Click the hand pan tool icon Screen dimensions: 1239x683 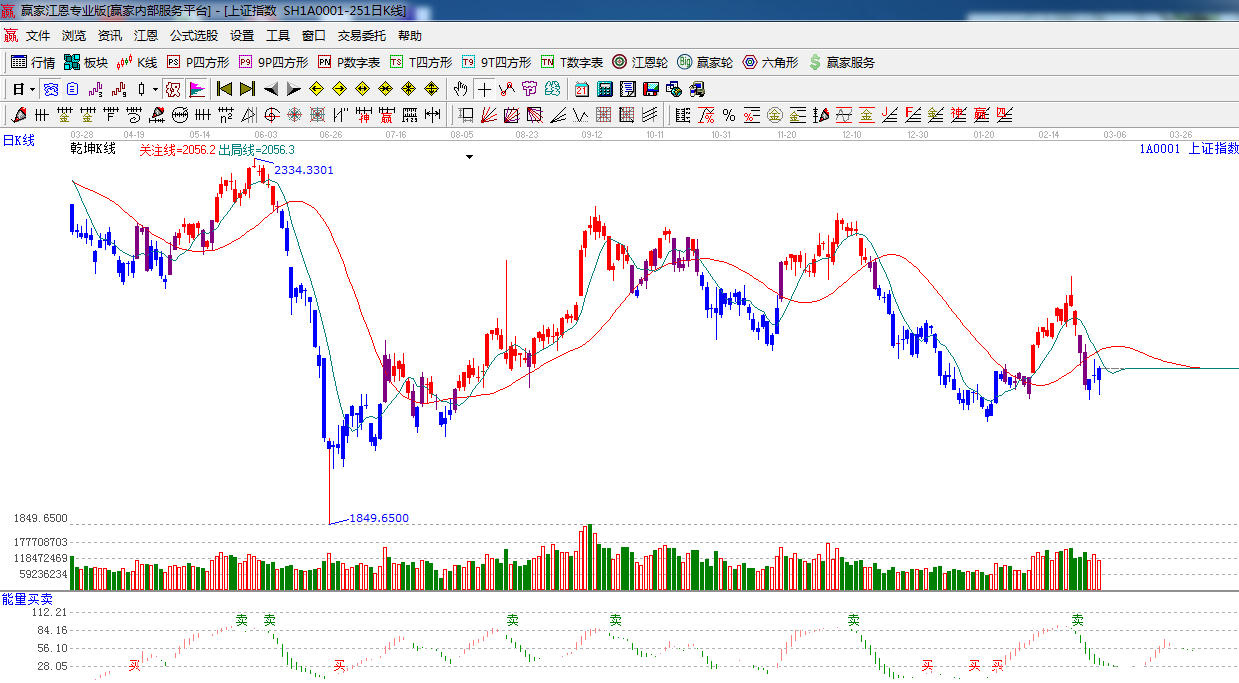coord(461,89)
